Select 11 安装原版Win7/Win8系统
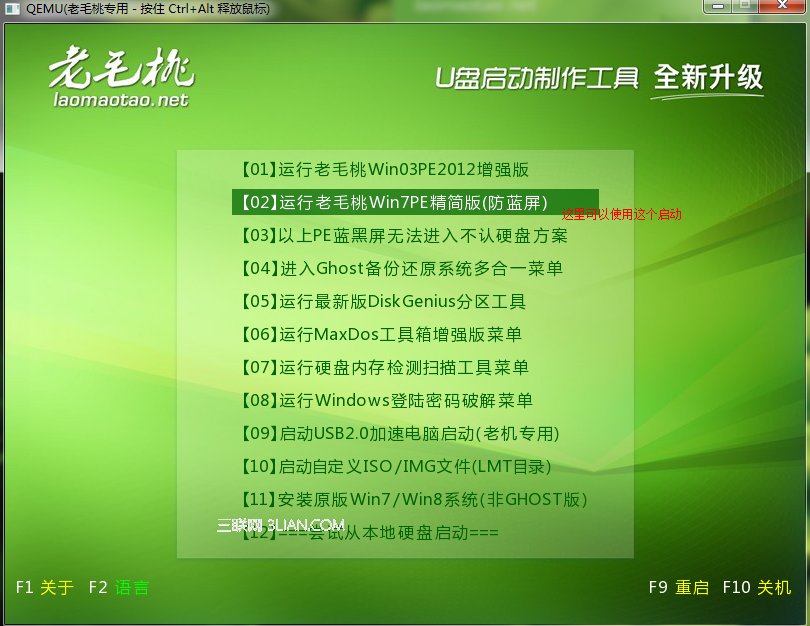Screen dimensions: 810x626 tap(414, 500)
